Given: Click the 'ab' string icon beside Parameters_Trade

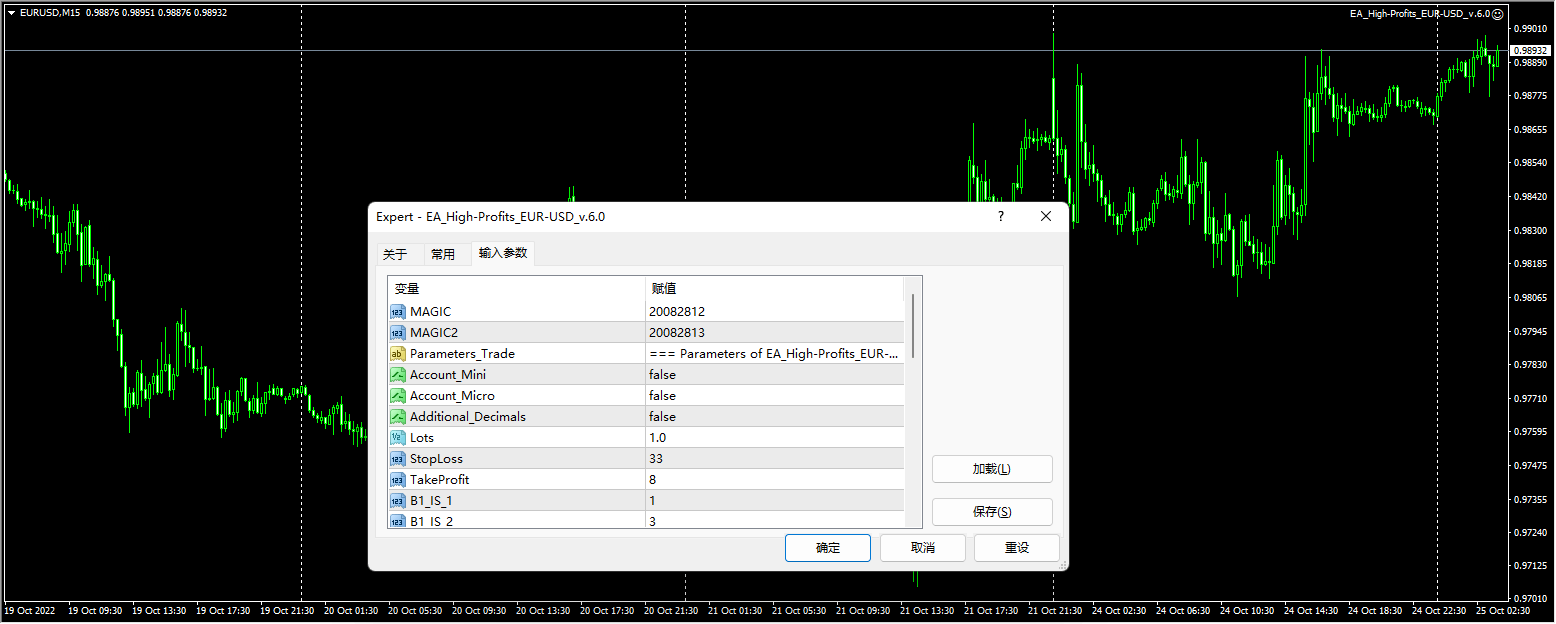Looking at the screenshot, I should [x=398, y=353].
